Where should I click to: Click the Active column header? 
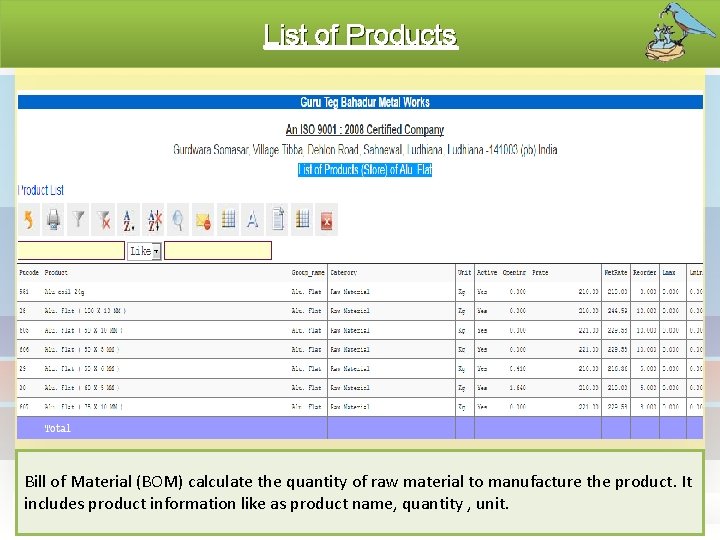(x=487, y=273)
